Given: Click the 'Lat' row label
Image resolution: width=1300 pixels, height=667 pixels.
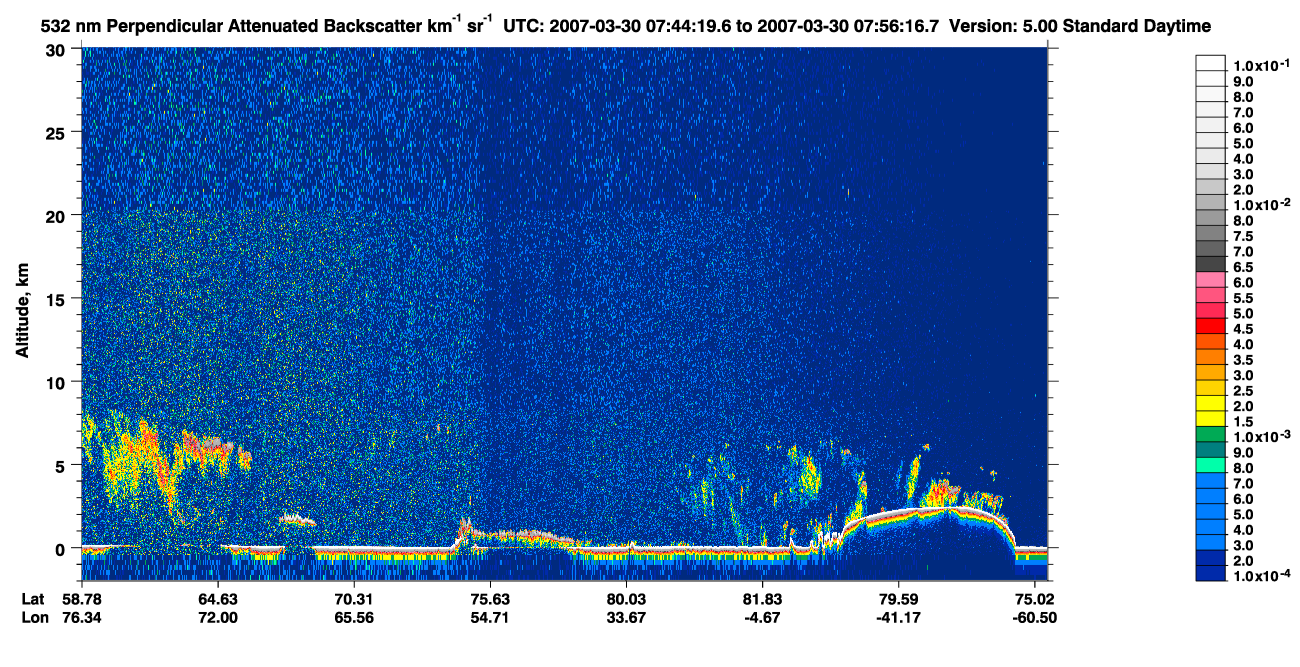Looking at the screenshot, I should click(33, 599).
